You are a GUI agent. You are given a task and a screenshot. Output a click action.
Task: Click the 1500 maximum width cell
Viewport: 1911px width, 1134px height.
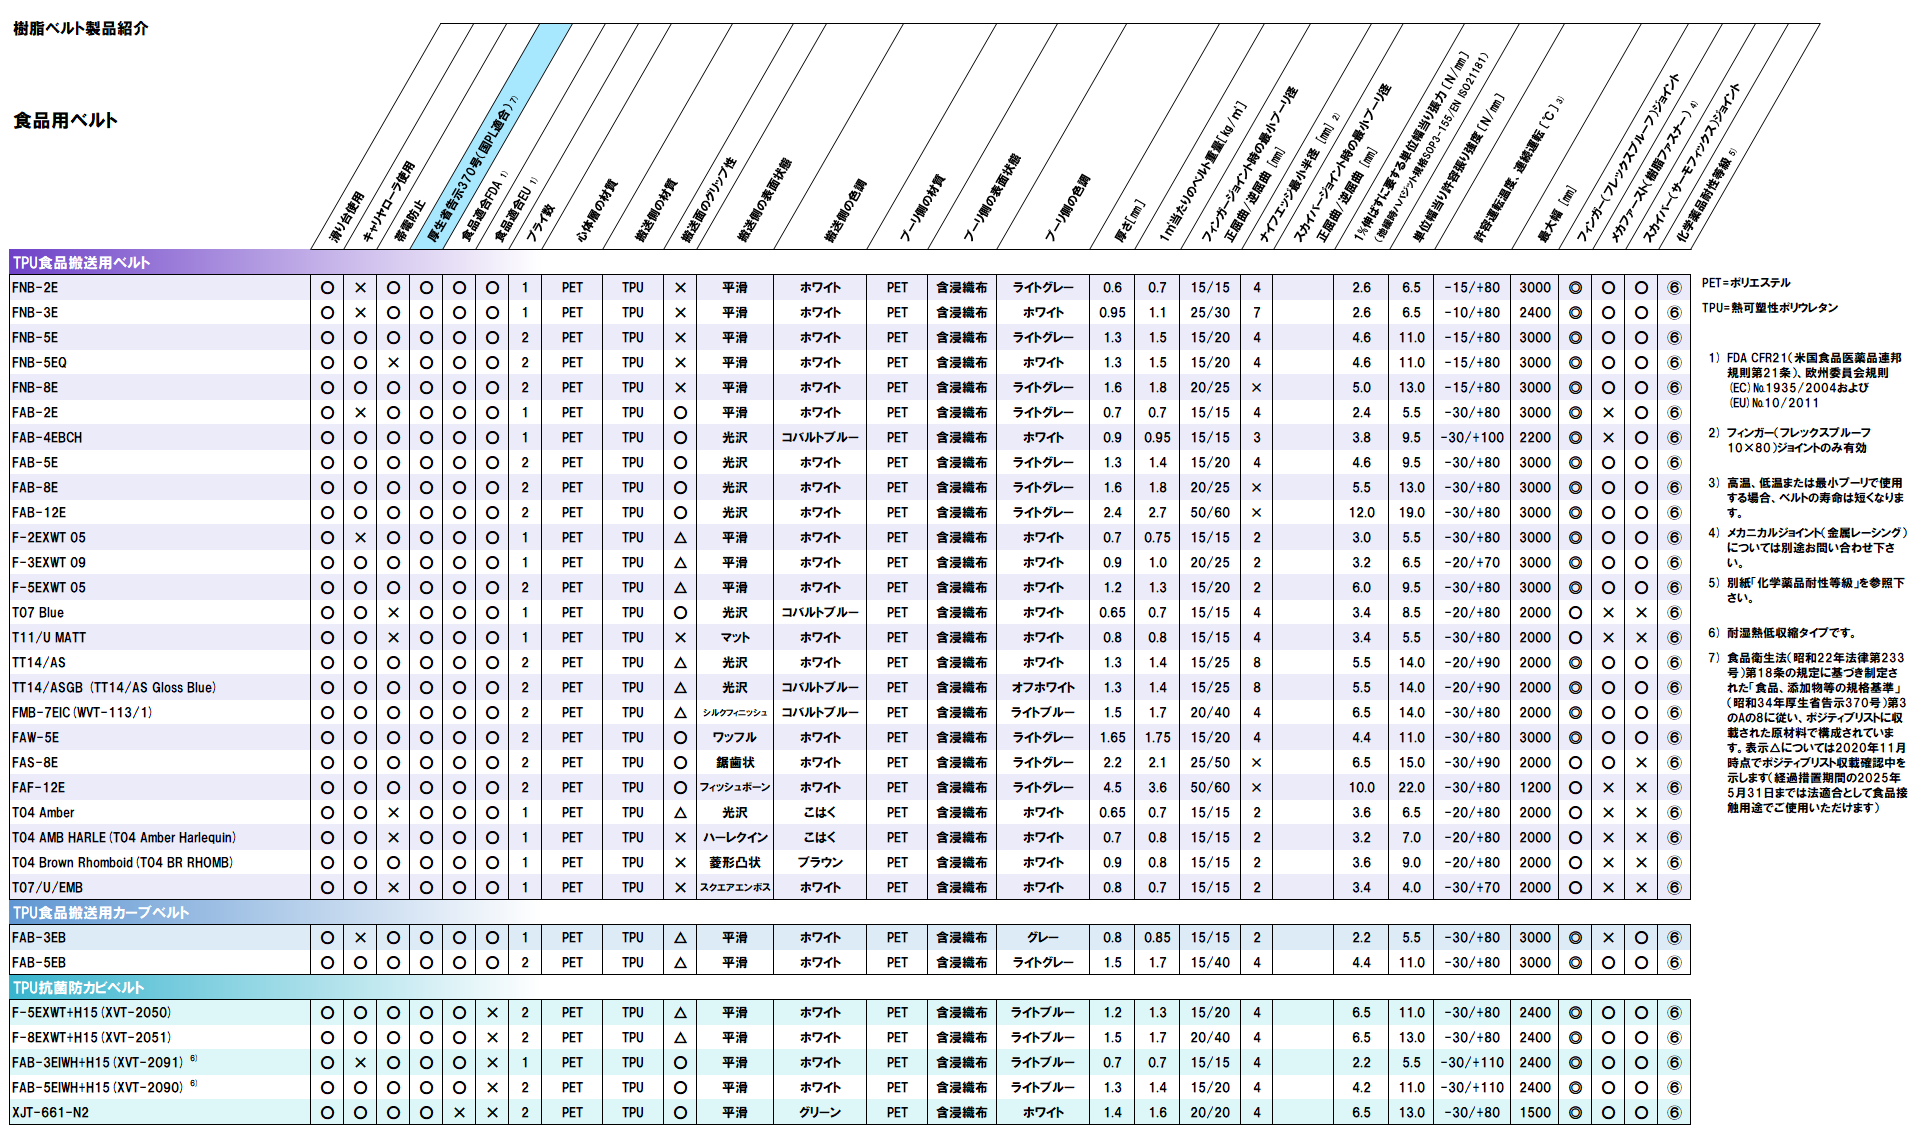1535,1113
